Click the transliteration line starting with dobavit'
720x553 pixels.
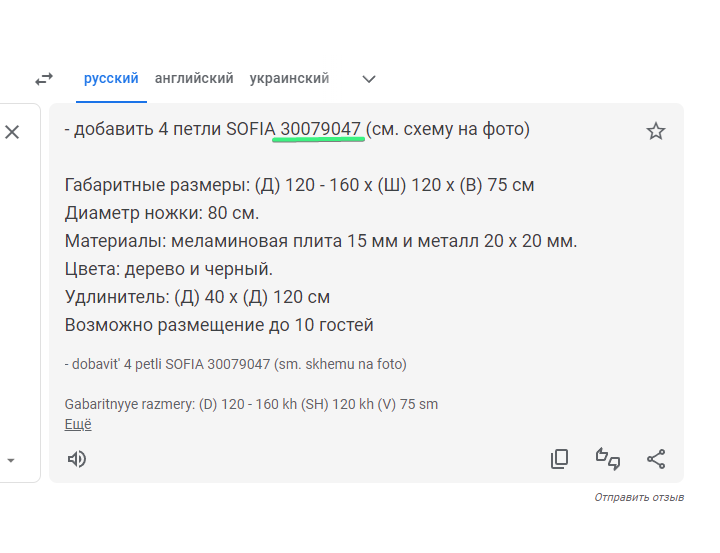click(x=235, y=364)
